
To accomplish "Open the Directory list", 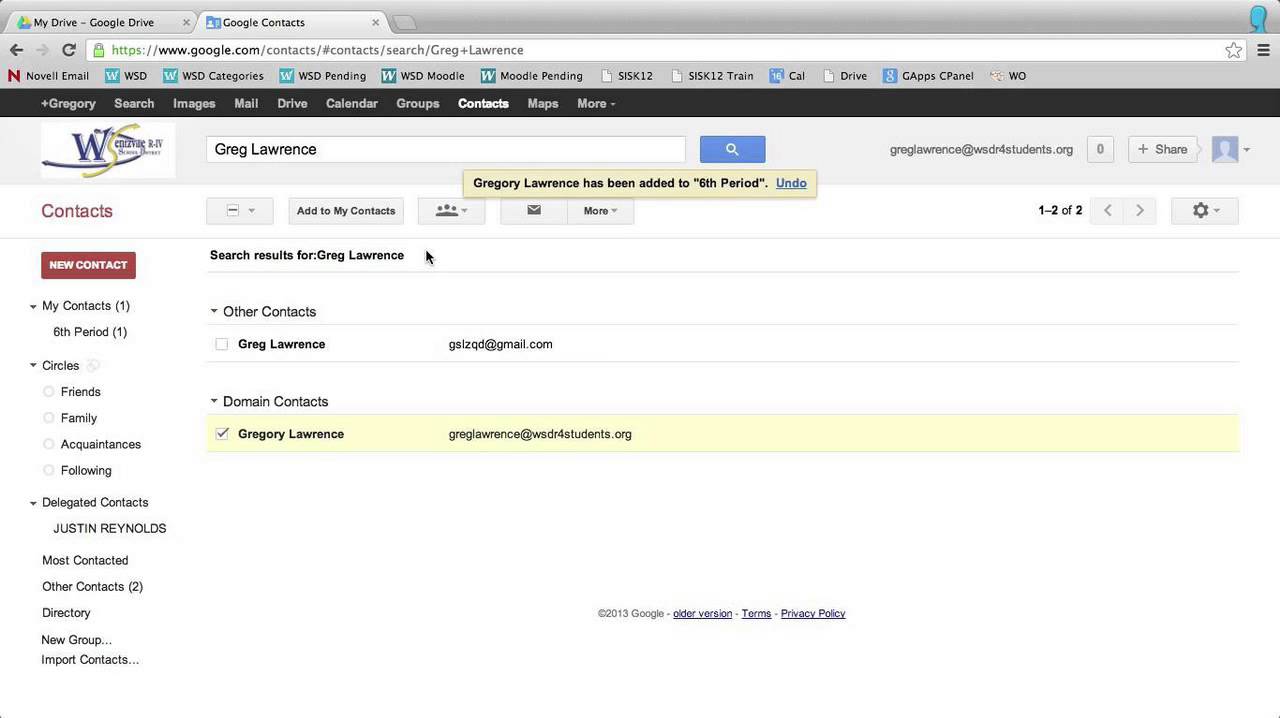I will 66,613.
